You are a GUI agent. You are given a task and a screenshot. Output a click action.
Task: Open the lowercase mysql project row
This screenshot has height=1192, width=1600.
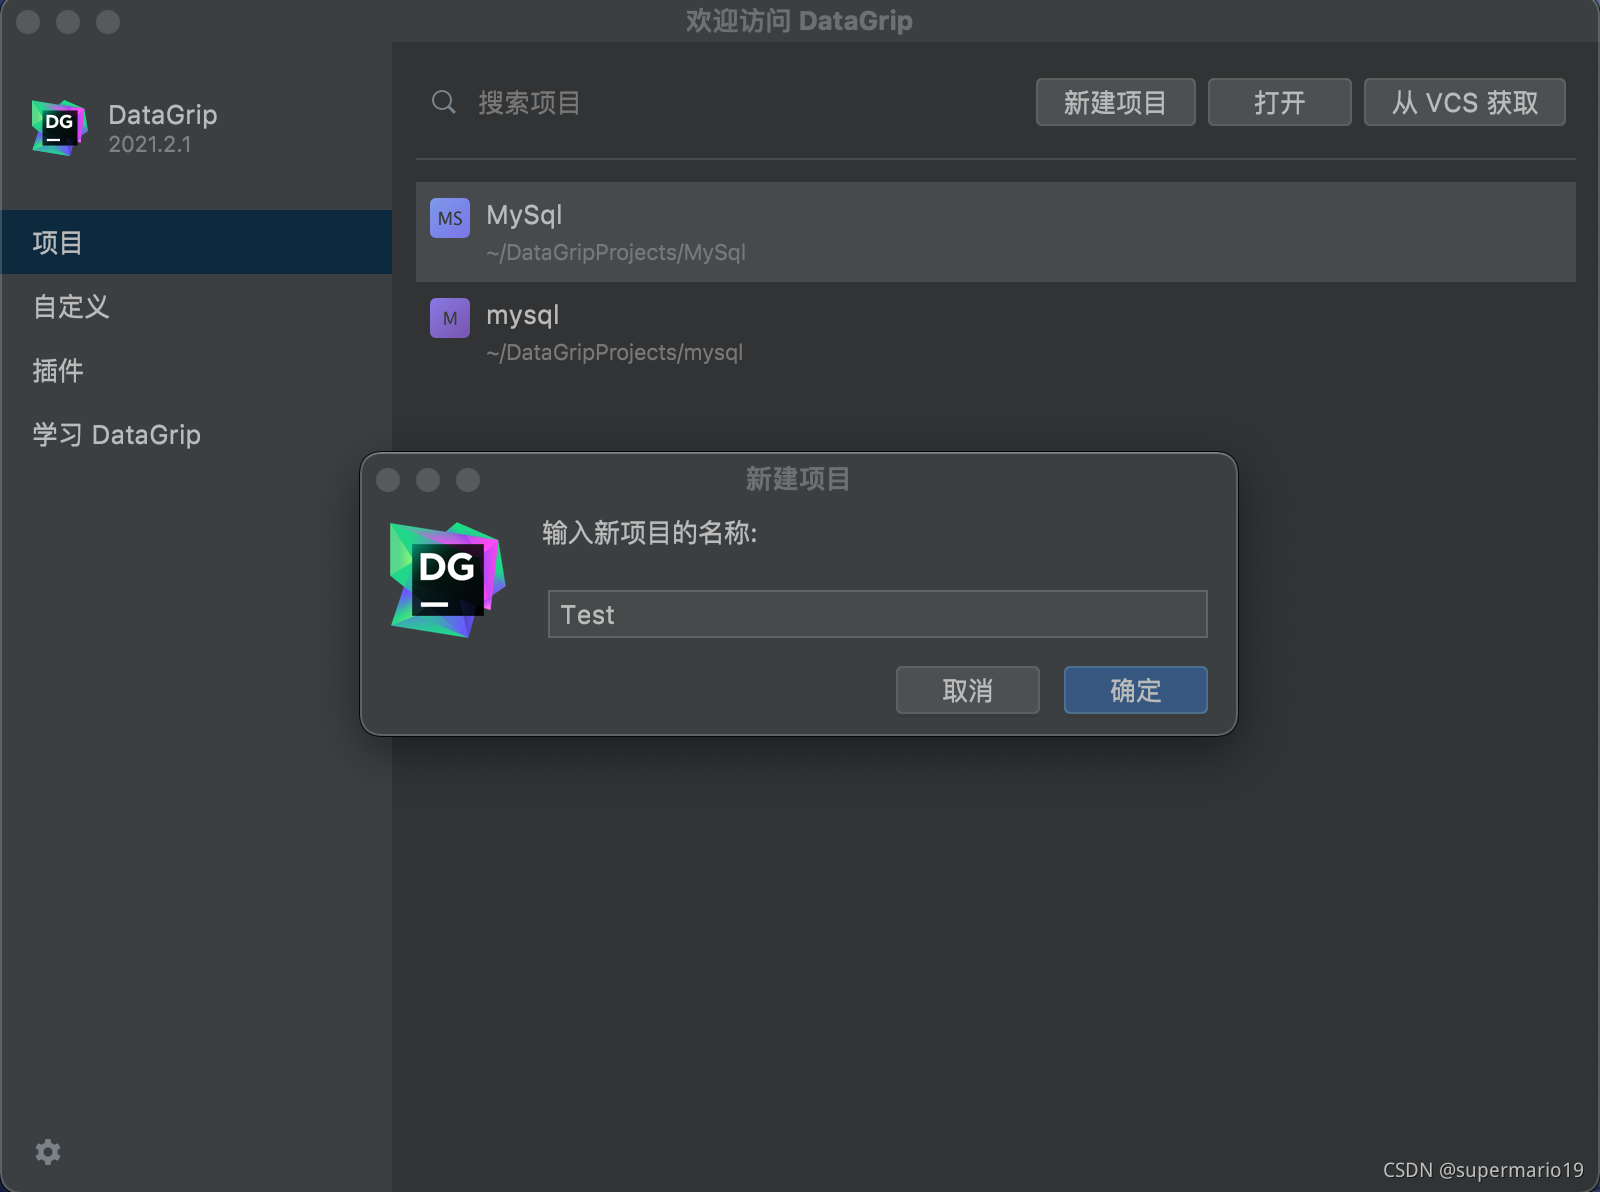[996, 332]
